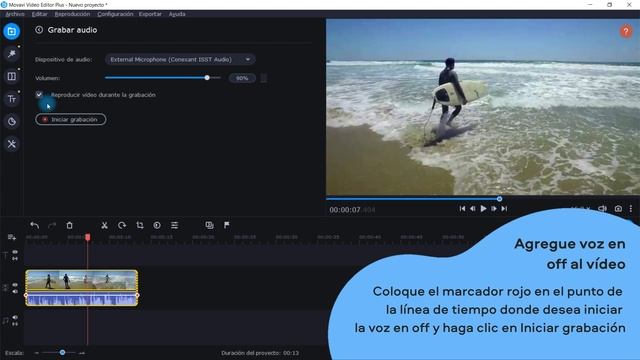Image resolution: width=640 pixels, height=360 pixels.
Task: Open the More tools tab in sidebar
Action: (x=11, y=144)
